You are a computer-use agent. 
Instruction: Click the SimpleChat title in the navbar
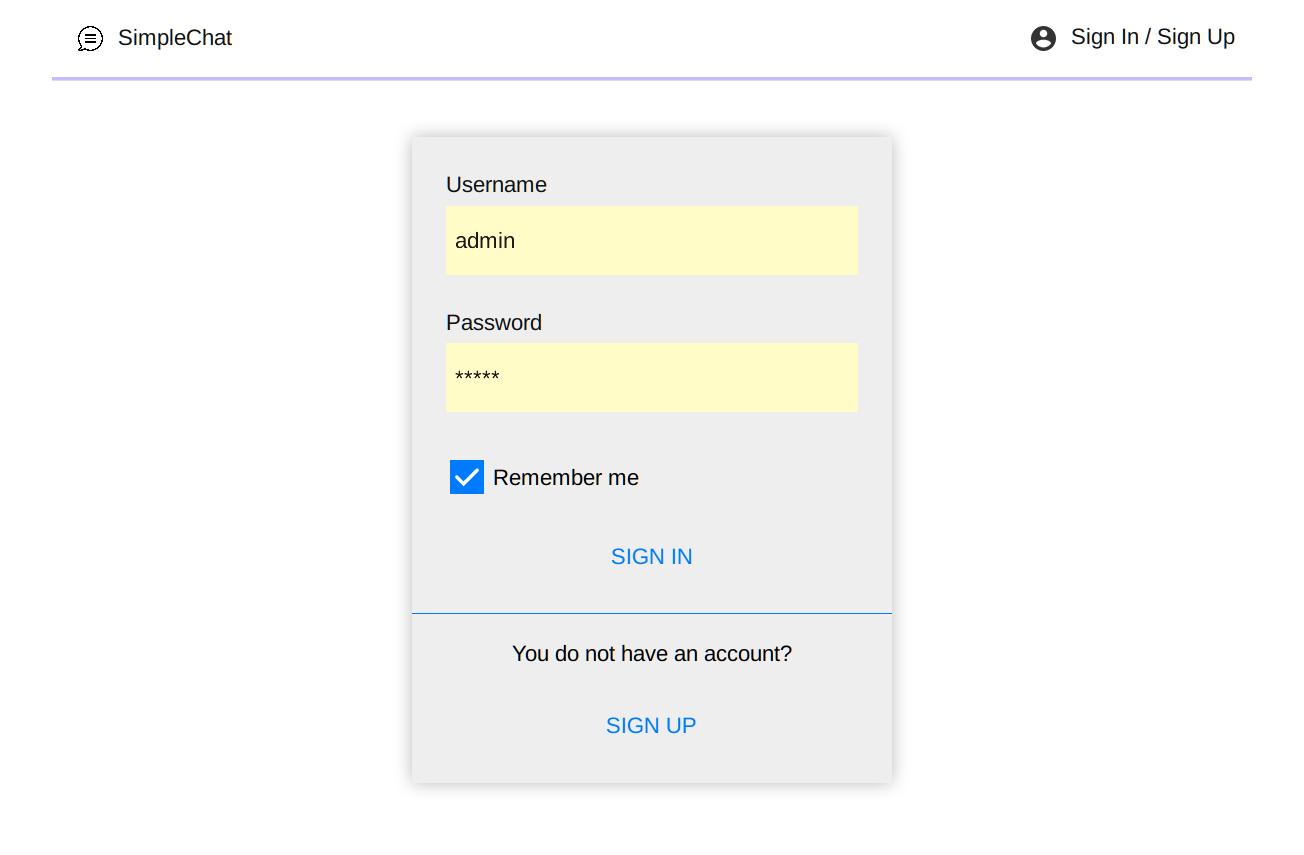coord(175,38)
